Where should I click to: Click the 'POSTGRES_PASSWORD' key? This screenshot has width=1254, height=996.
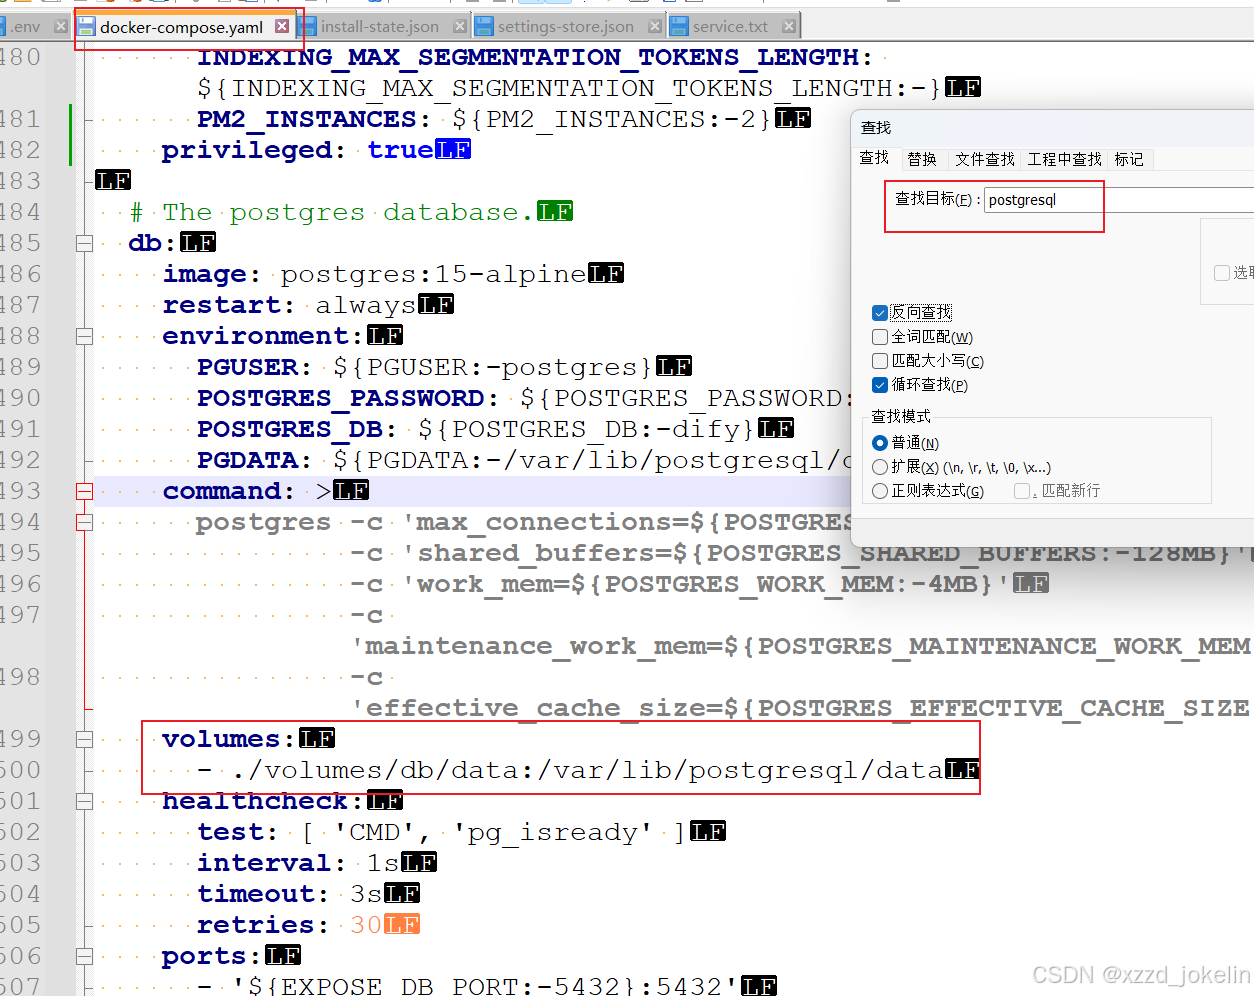pyautogui.click(x=341, y=398)
